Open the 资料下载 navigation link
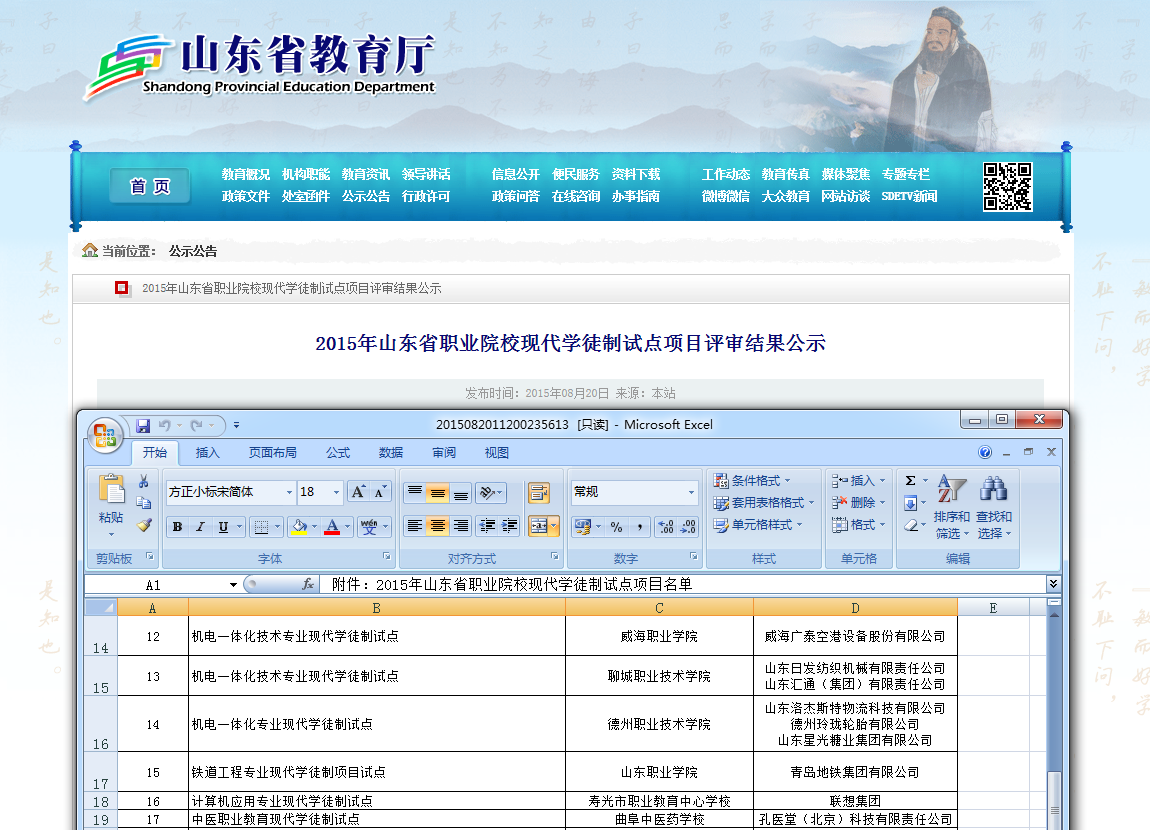Screen dimensions: 1150x830 pyautogui.click(x=636, y=174)
